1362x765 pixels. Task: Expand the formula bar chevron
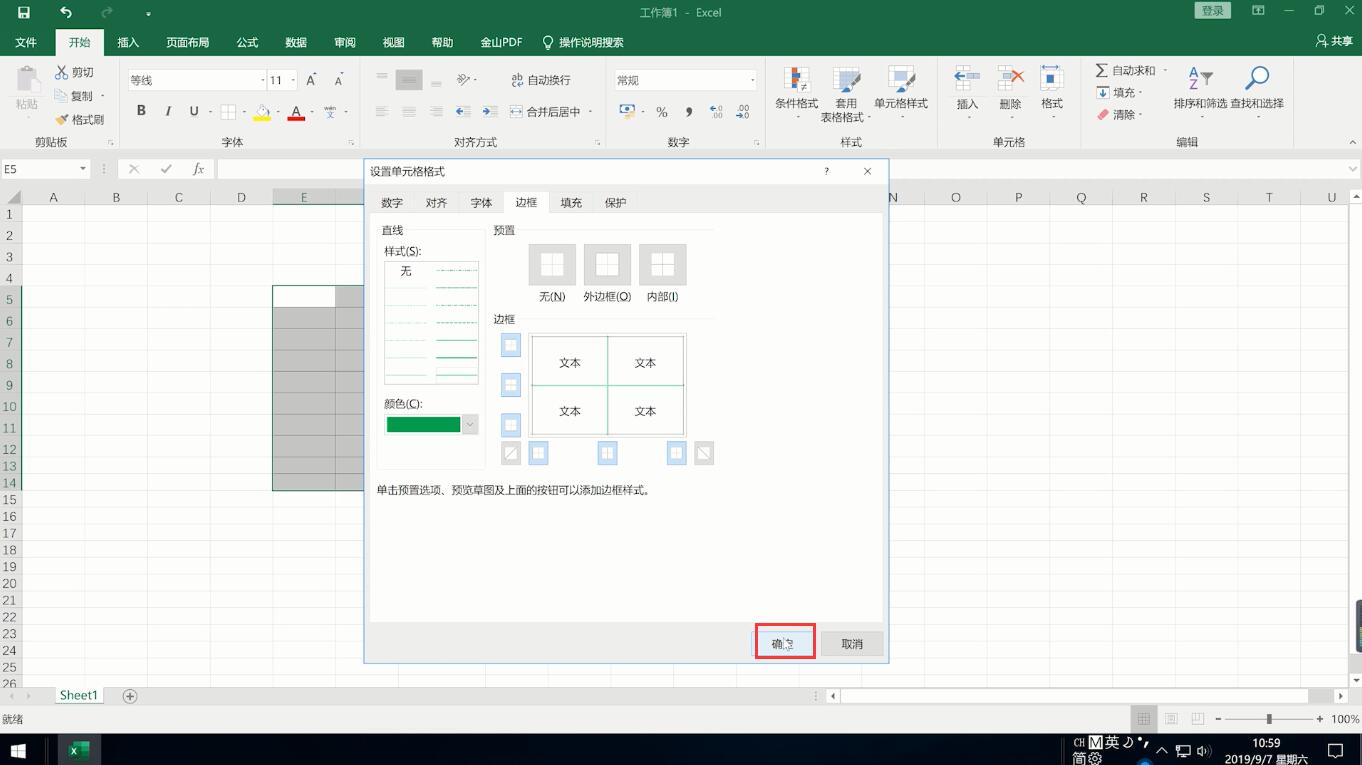[1353, 169]
